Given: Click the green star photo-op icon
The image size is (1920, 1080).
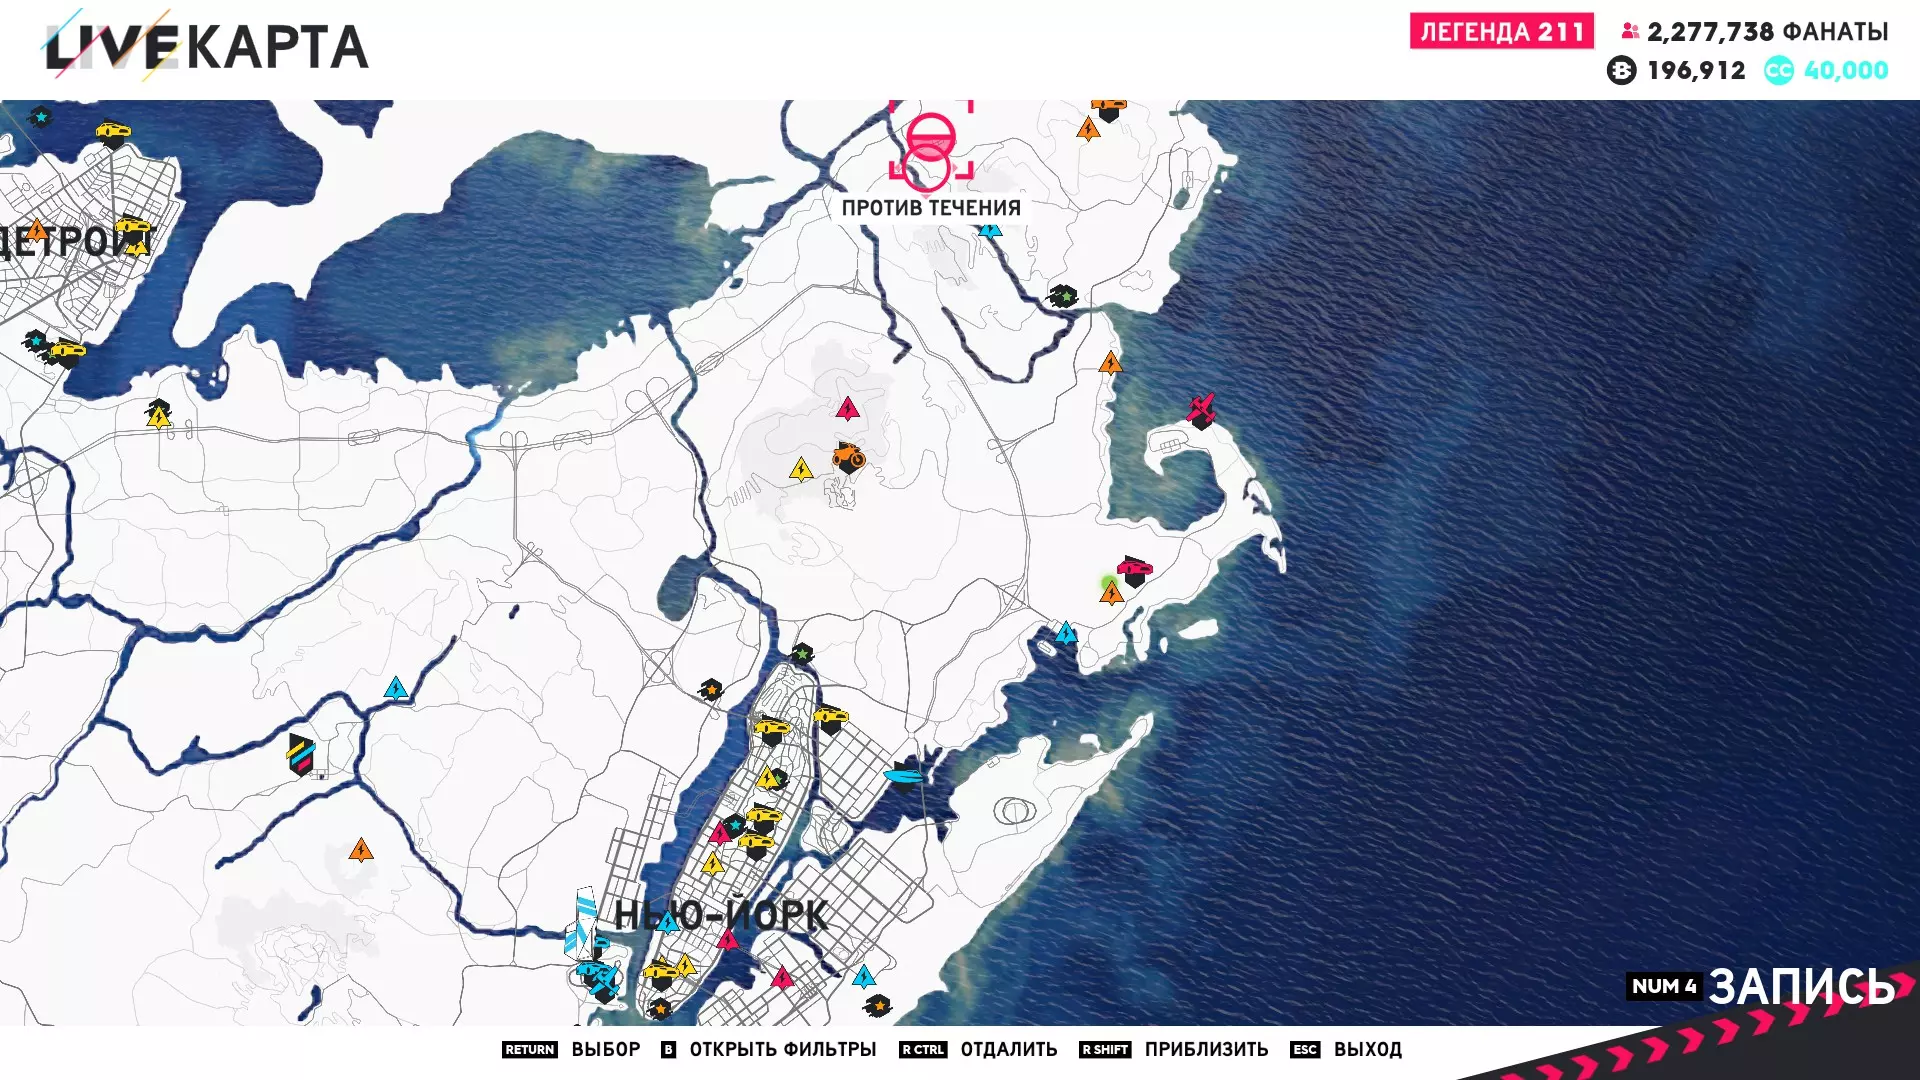Looking at the screenshot, I should [x=1064, y=296].
